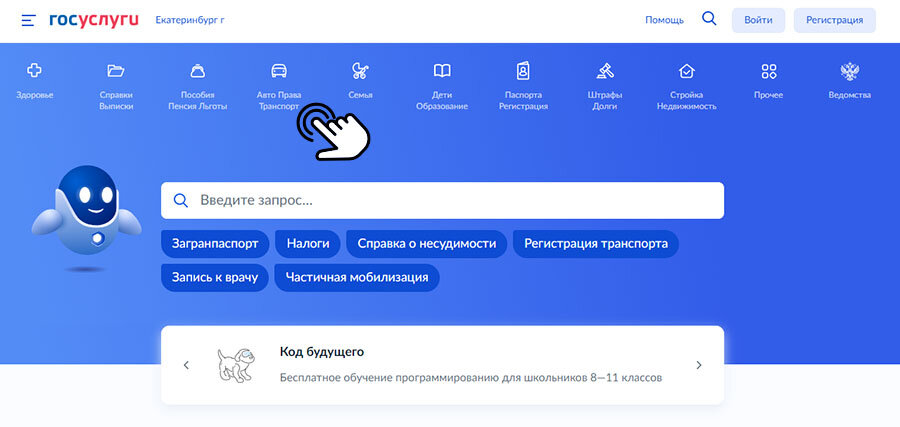Select the Ведомства category label
The width and height of the screenshot is (900, 427).
849,95
